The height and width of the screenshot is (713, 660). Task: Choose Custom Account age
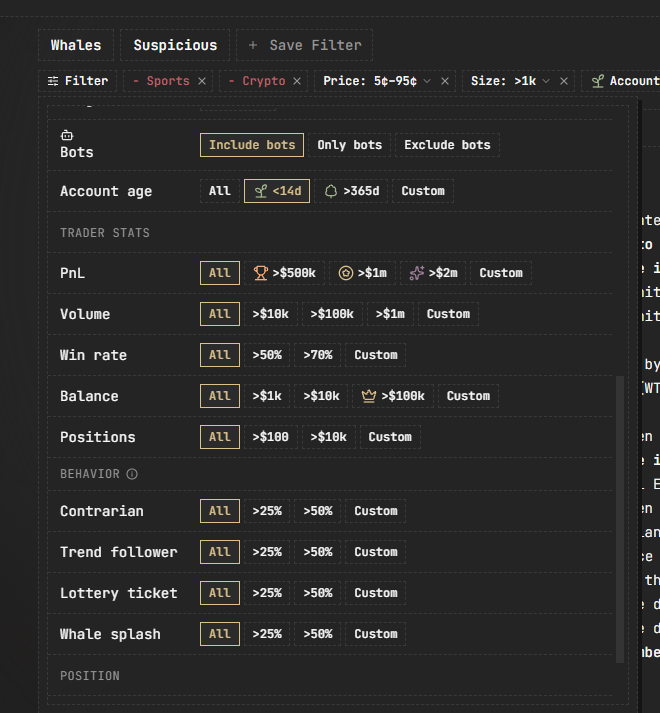pyautogui.click(x=423, y=191)
